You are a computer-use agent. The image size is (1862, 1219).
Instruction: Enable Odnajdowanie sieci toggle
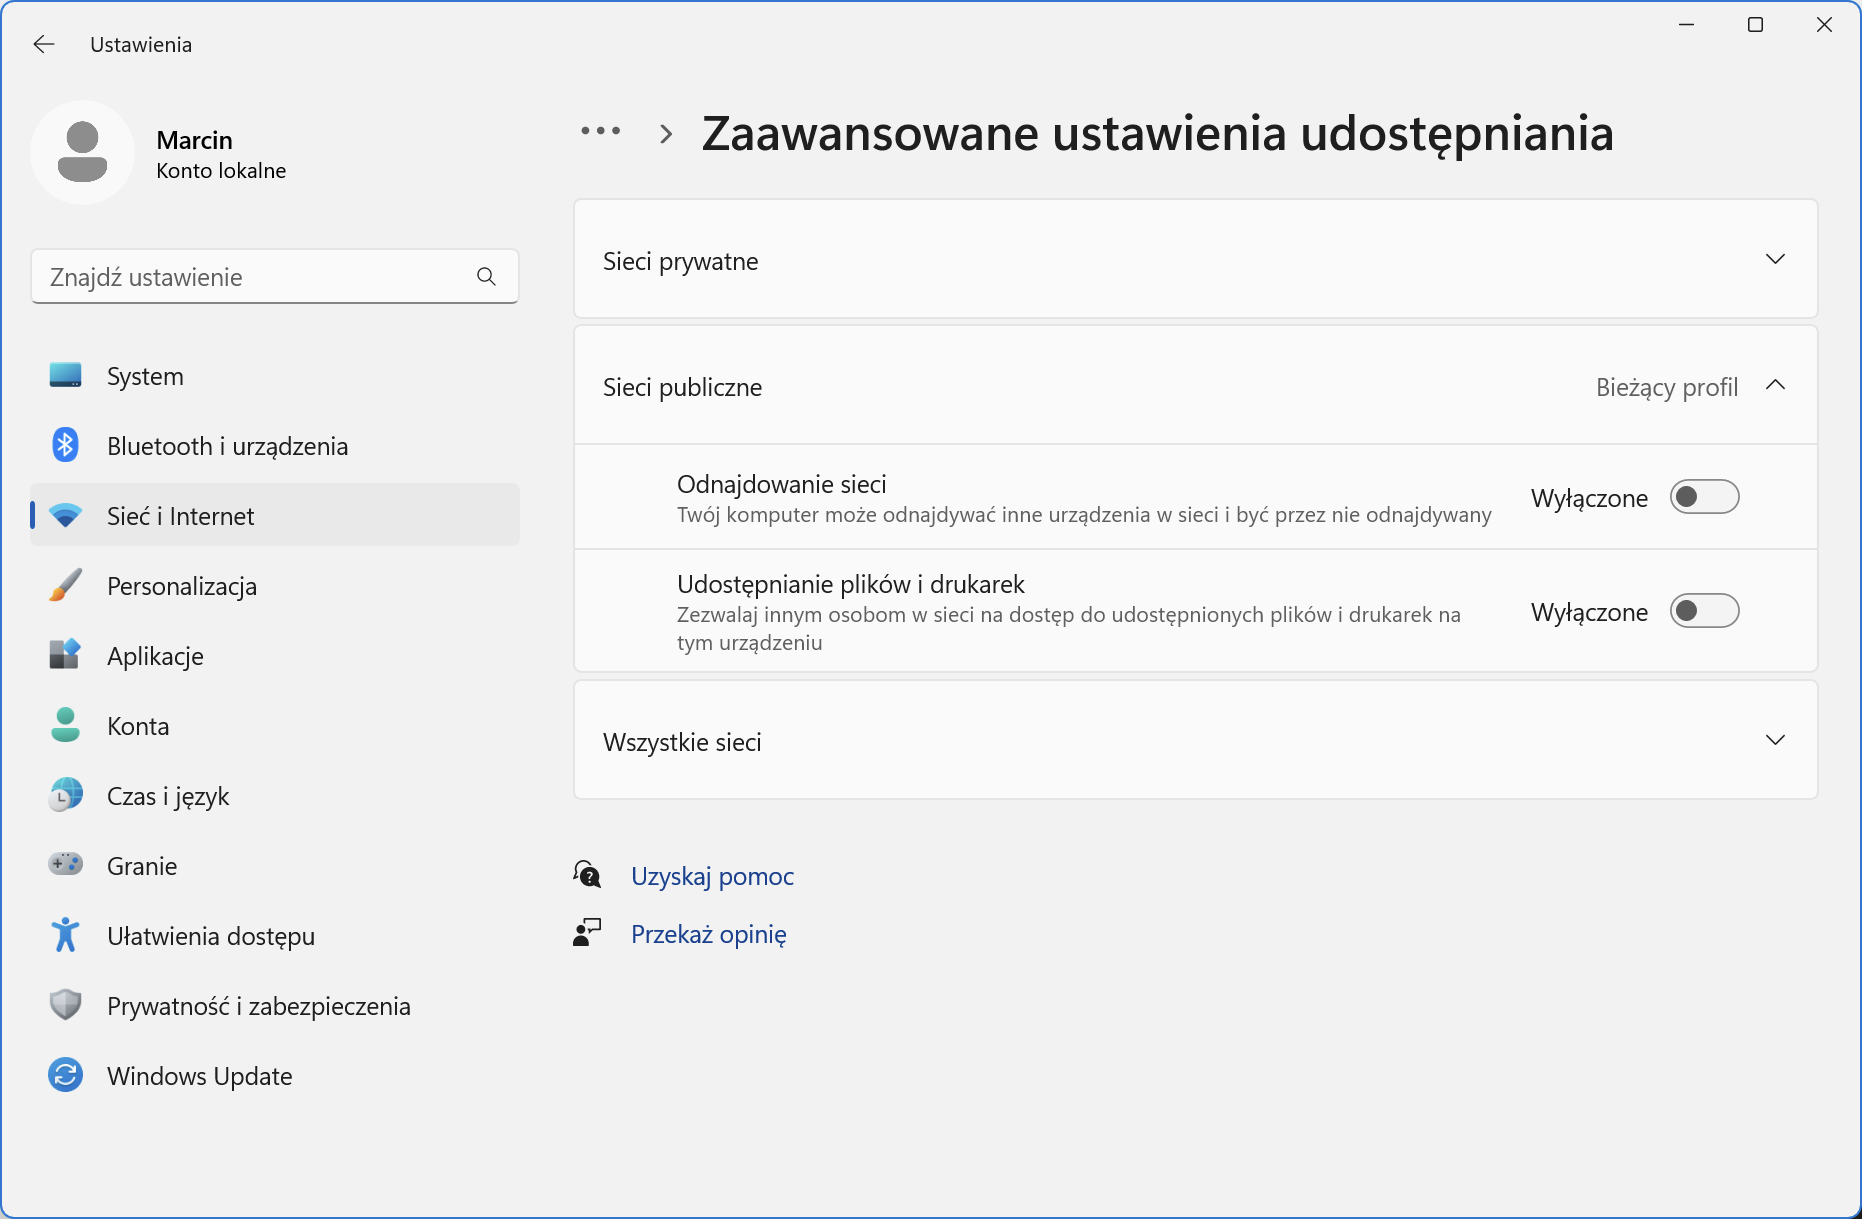click(x=1705, y=497)
